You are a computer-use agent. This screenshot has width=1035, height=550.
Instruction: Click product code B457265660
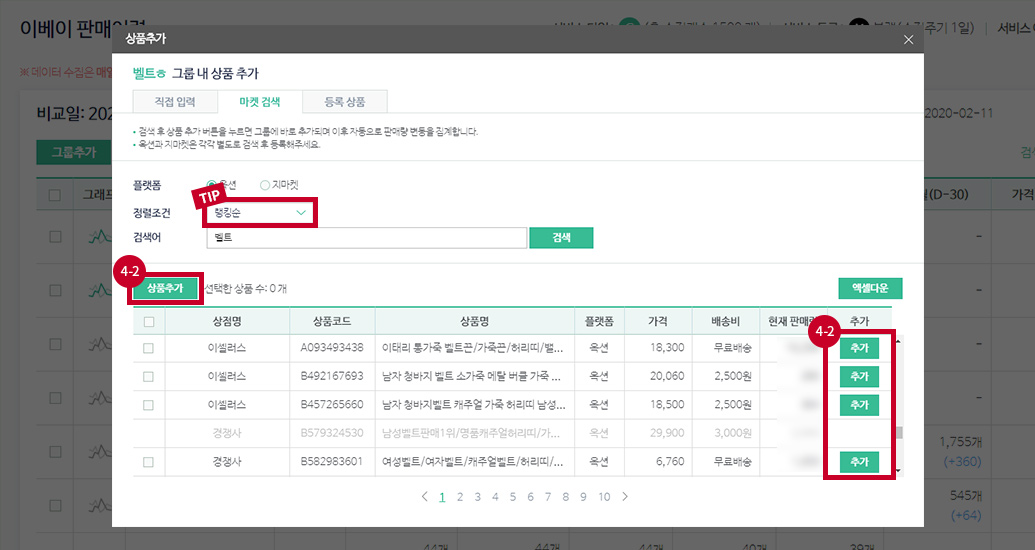click(x=332, y=404)
